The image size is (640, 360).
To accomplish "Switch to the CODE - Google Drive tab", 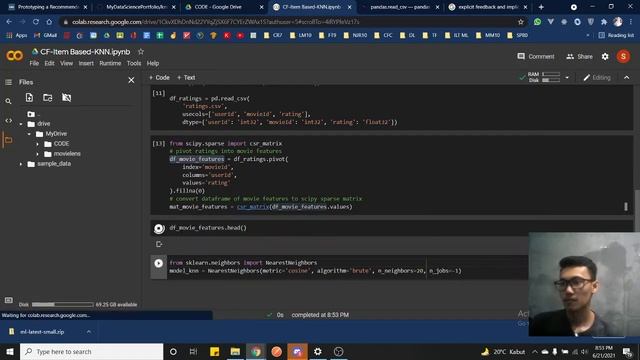I will click(x=224, y=7).
